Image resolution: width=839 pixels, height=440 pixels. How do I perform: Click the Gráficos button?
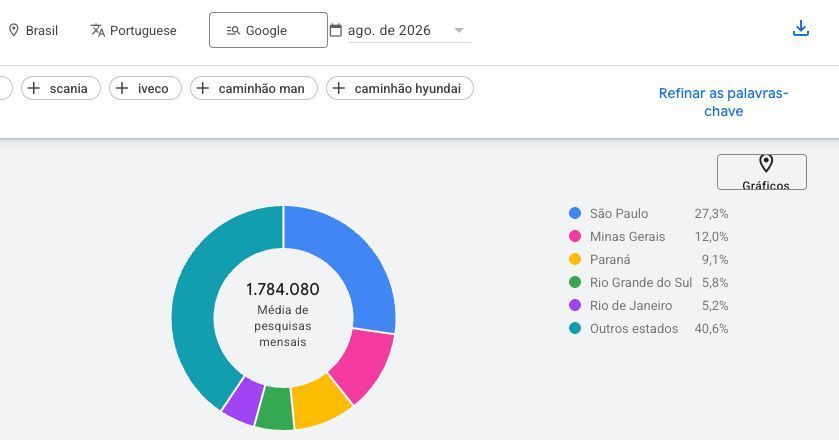762,172
